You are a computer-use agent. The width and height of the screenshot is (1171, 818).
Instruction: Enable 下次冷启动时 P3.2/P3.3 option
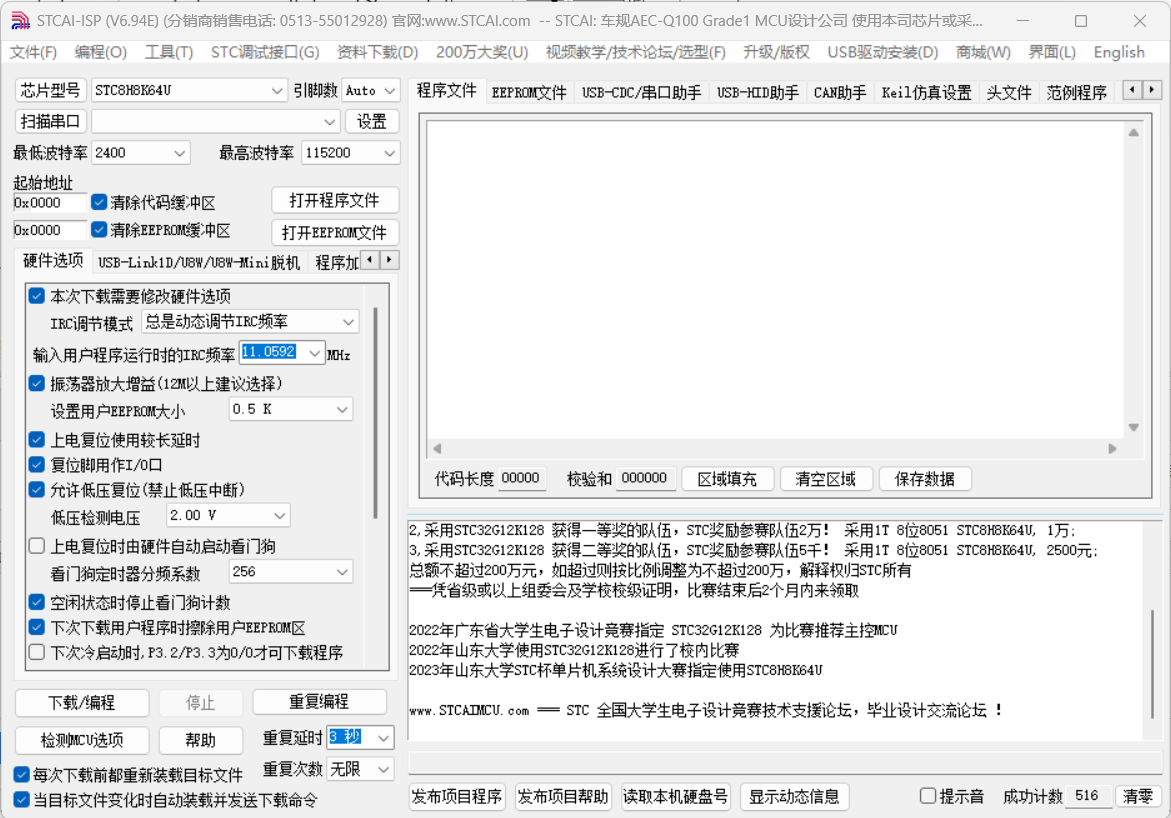coord(37,651)
